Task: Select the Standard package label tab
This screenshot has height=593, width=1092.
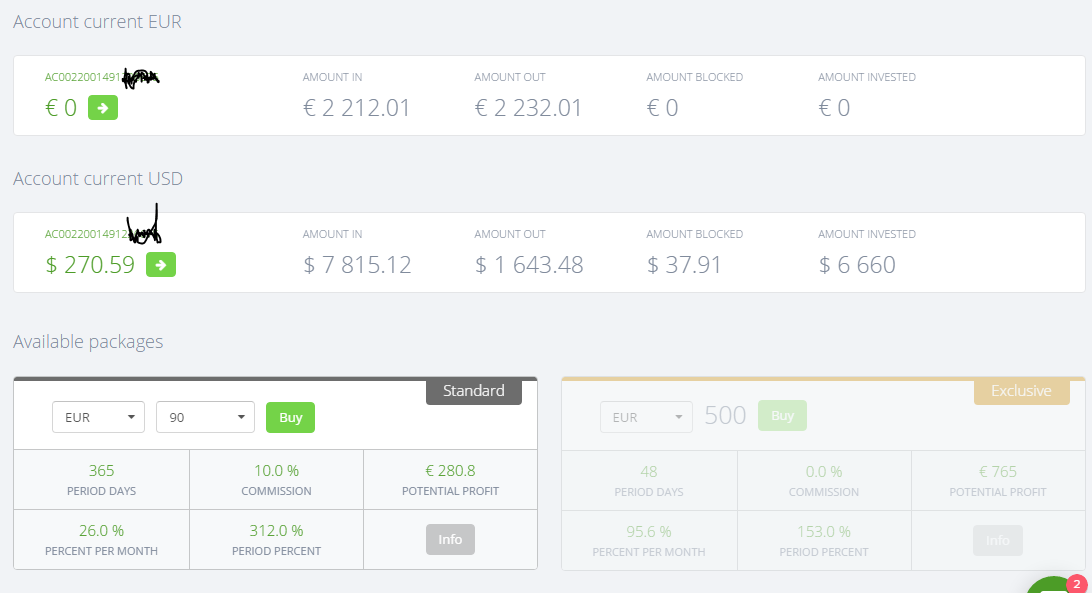Action: click(474, 391)
